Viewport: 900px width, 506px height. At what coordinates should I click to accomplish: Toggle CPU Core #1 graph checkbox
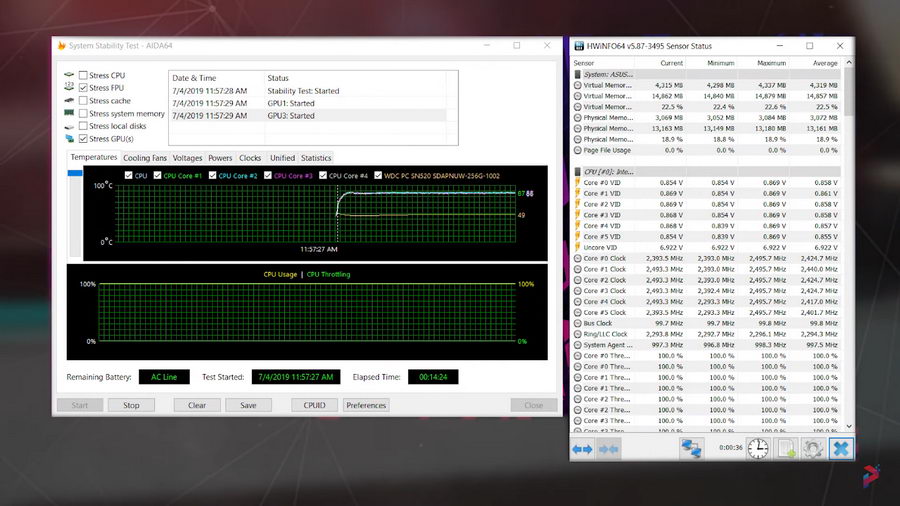156,176
